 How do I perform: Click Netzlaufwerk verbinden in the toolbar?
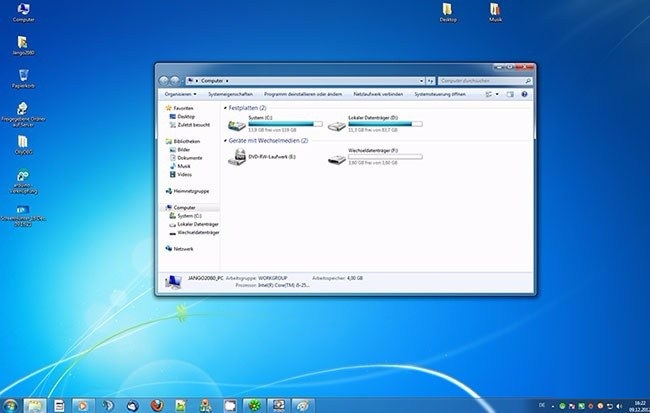point(378,94)
